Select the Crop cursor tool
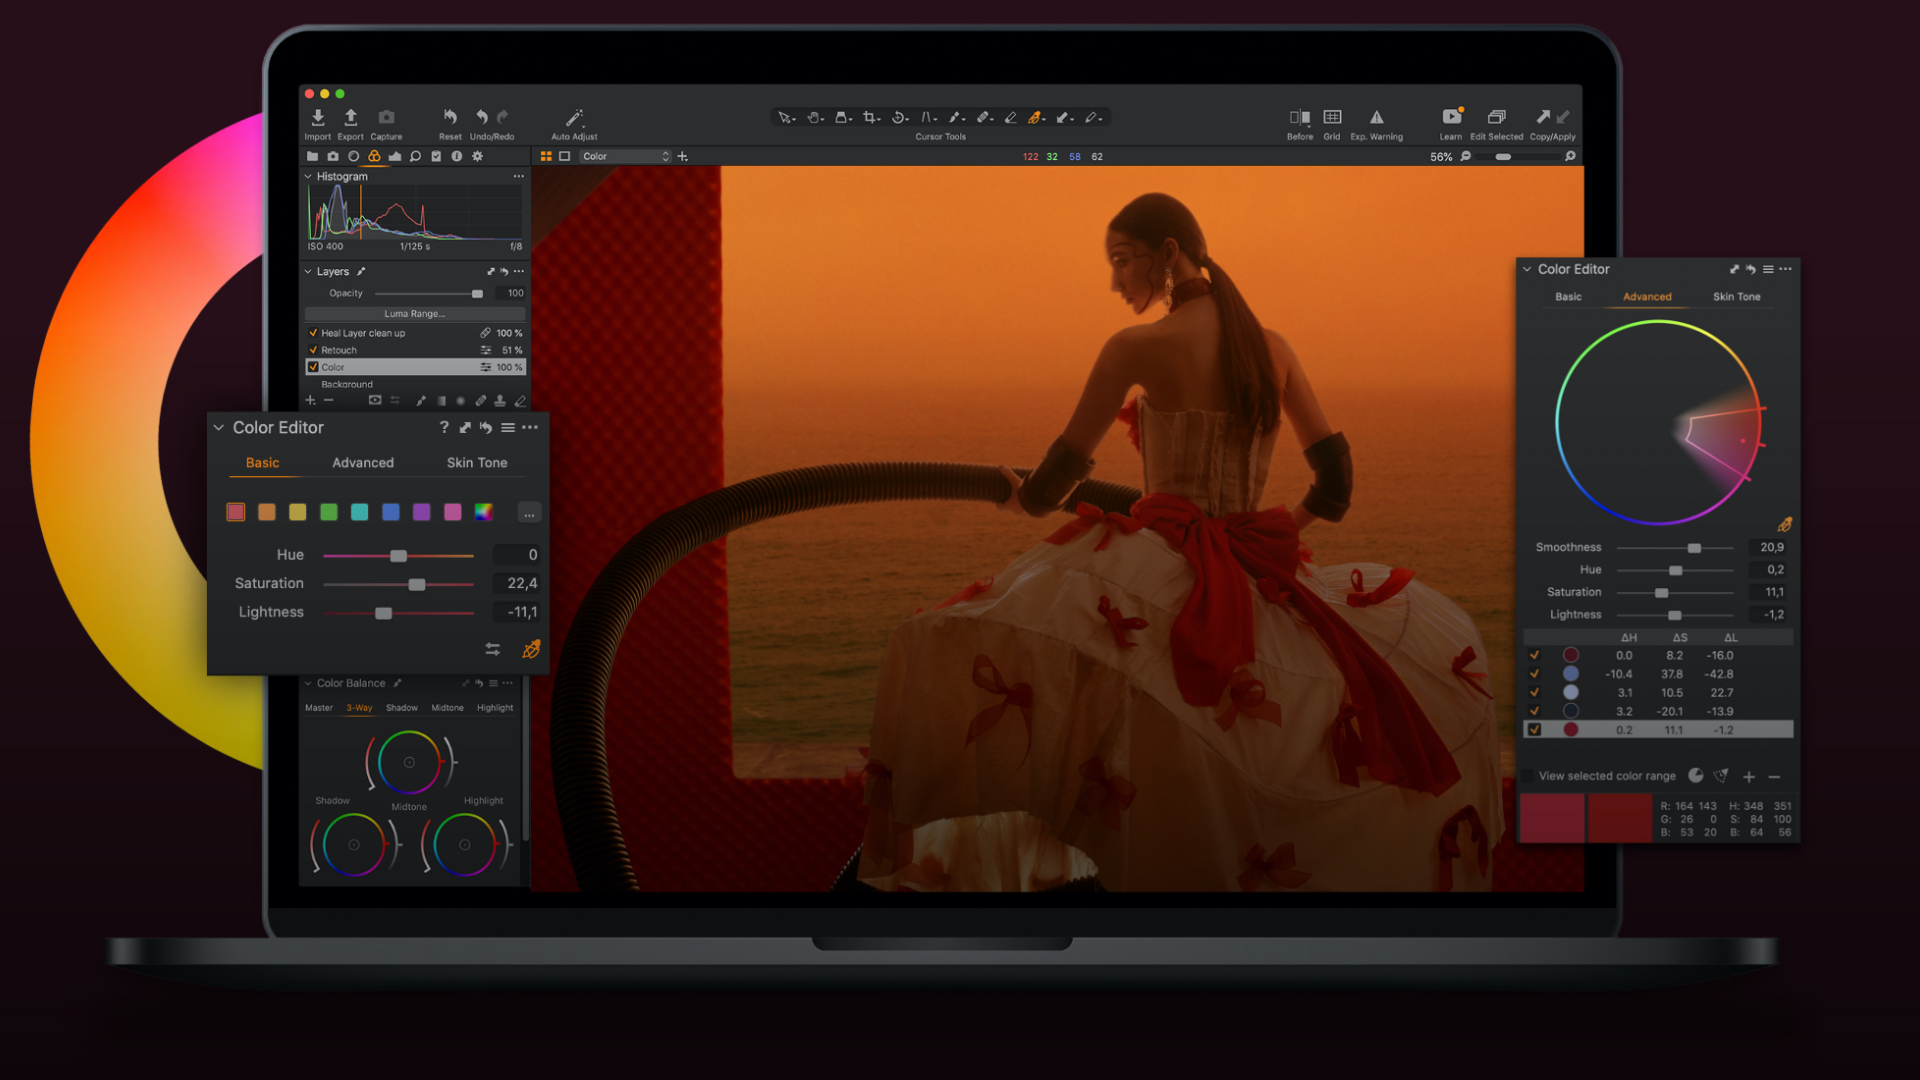 coord(870,117)
